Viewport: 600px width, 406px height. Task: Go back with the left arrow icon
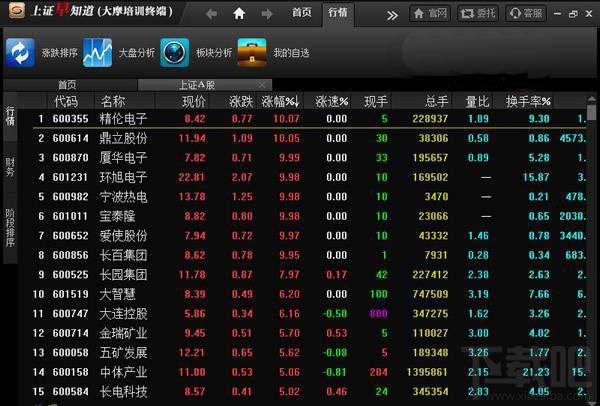tap(211, 14)
